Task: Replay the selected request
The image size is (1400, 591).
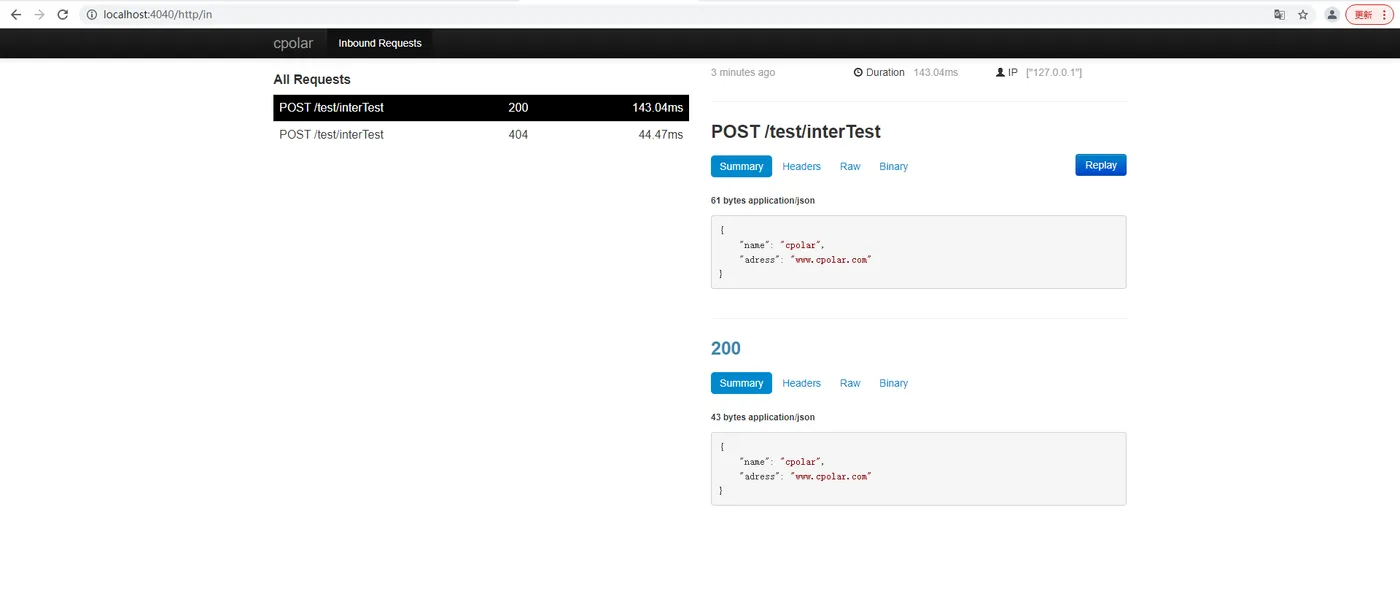Action: click(1101, 165)
